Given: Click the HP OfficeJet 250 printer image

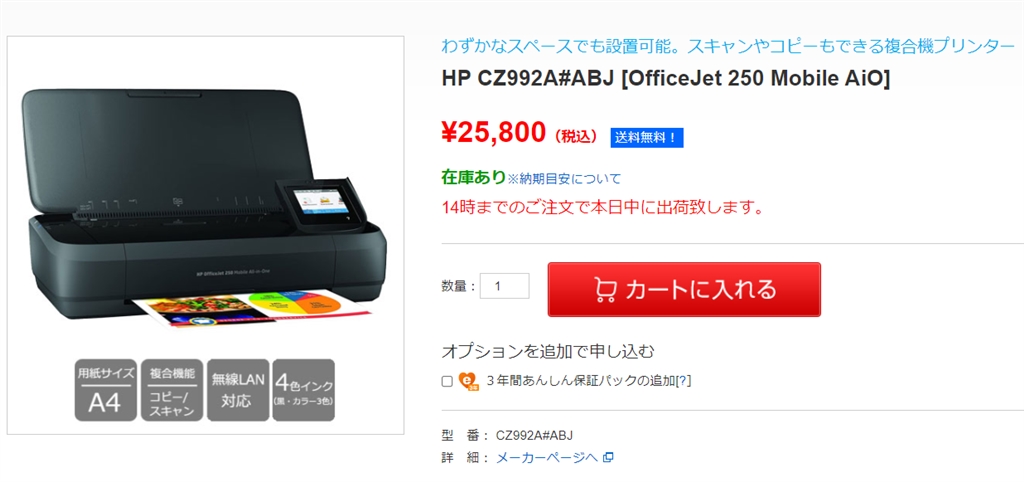Looking at the screenshot, I should pos(204,209).
